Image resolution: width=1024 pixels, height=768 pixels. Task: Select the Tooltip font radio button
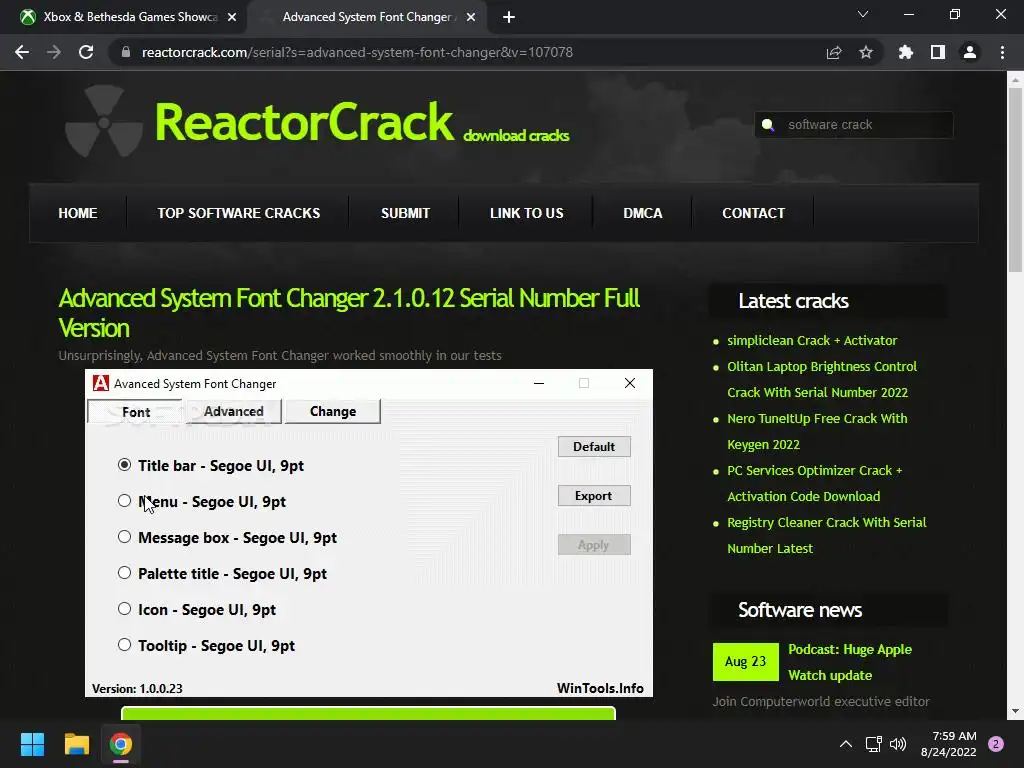pyautogui.click(x=124, y=645)
